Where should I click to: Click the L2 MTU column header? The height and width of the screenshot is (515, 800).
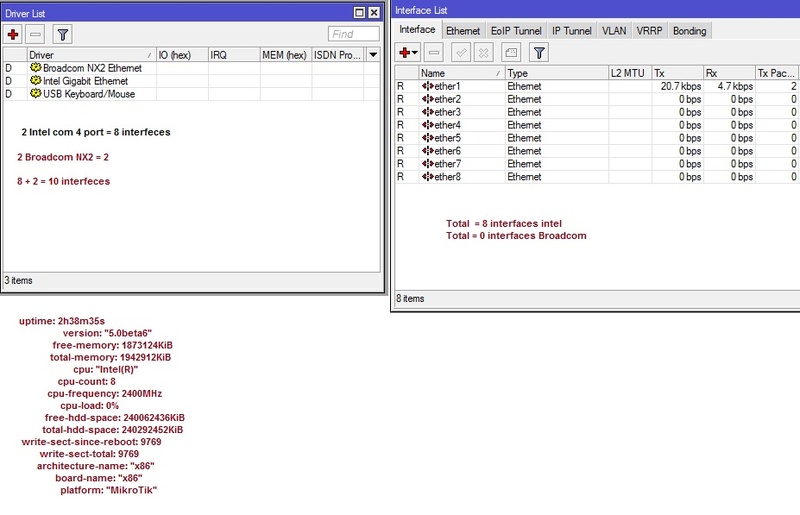[x=631, y=73]
